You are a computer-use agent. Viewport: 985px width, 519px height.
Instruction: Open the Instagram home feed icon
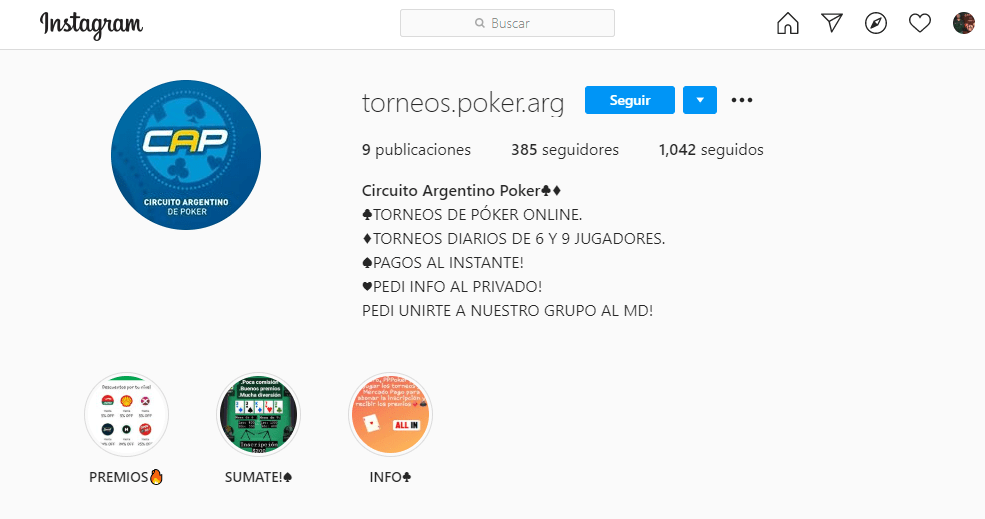pos(787,23)
